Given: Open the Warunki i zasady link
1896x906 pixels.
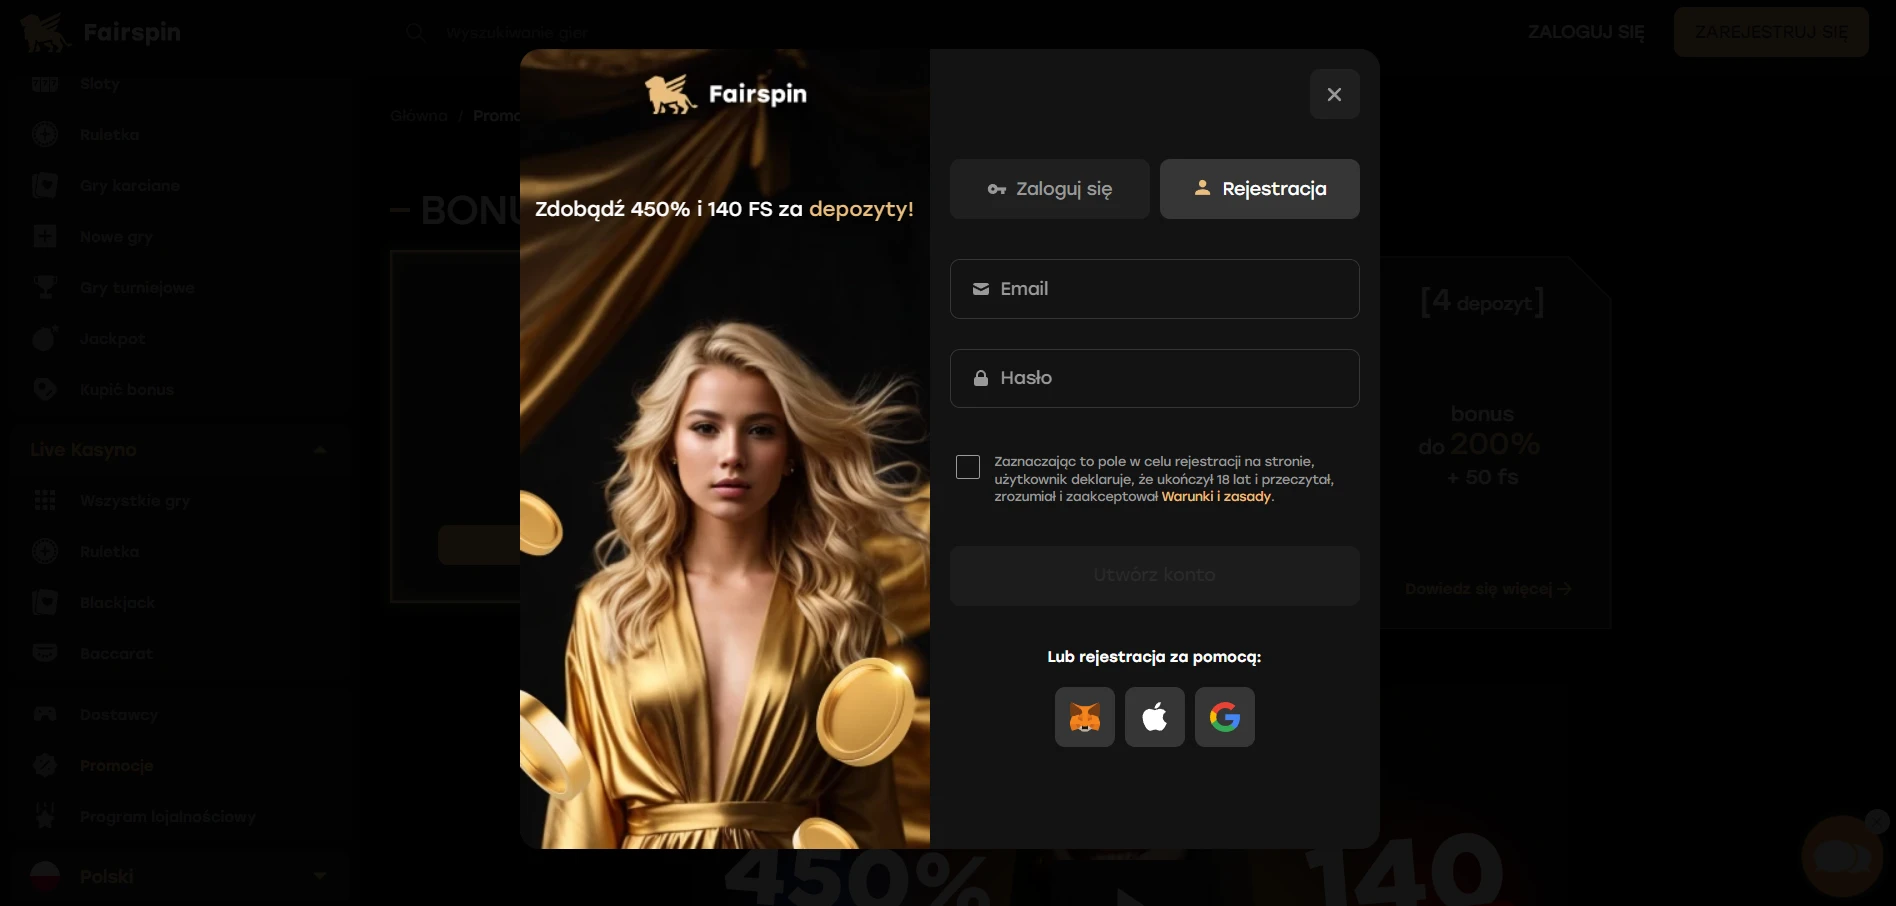Looking at the screenshot, I should 1216,497.
